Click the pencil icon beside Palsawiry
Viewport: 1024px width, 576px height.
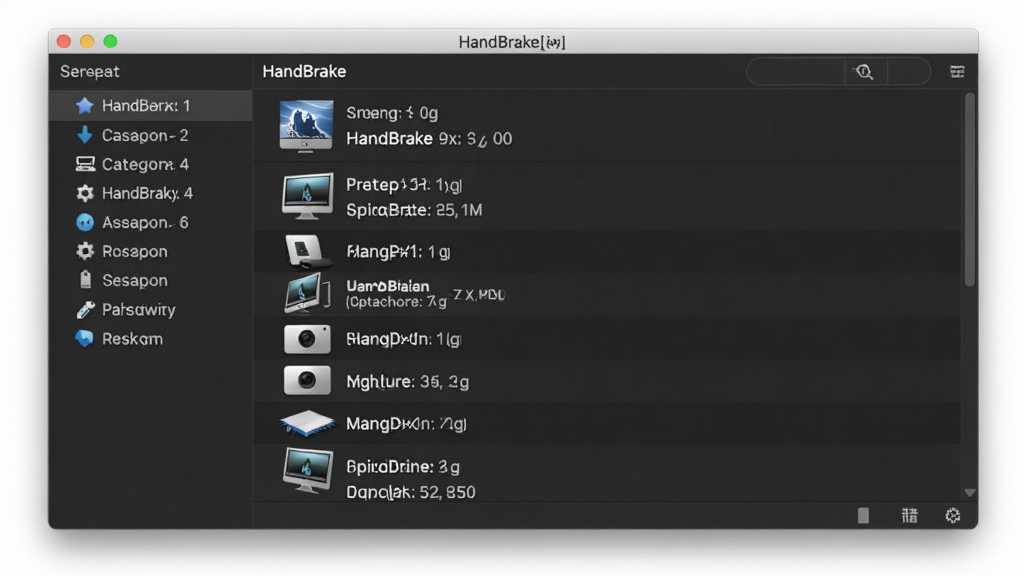(x=85, y=310)
